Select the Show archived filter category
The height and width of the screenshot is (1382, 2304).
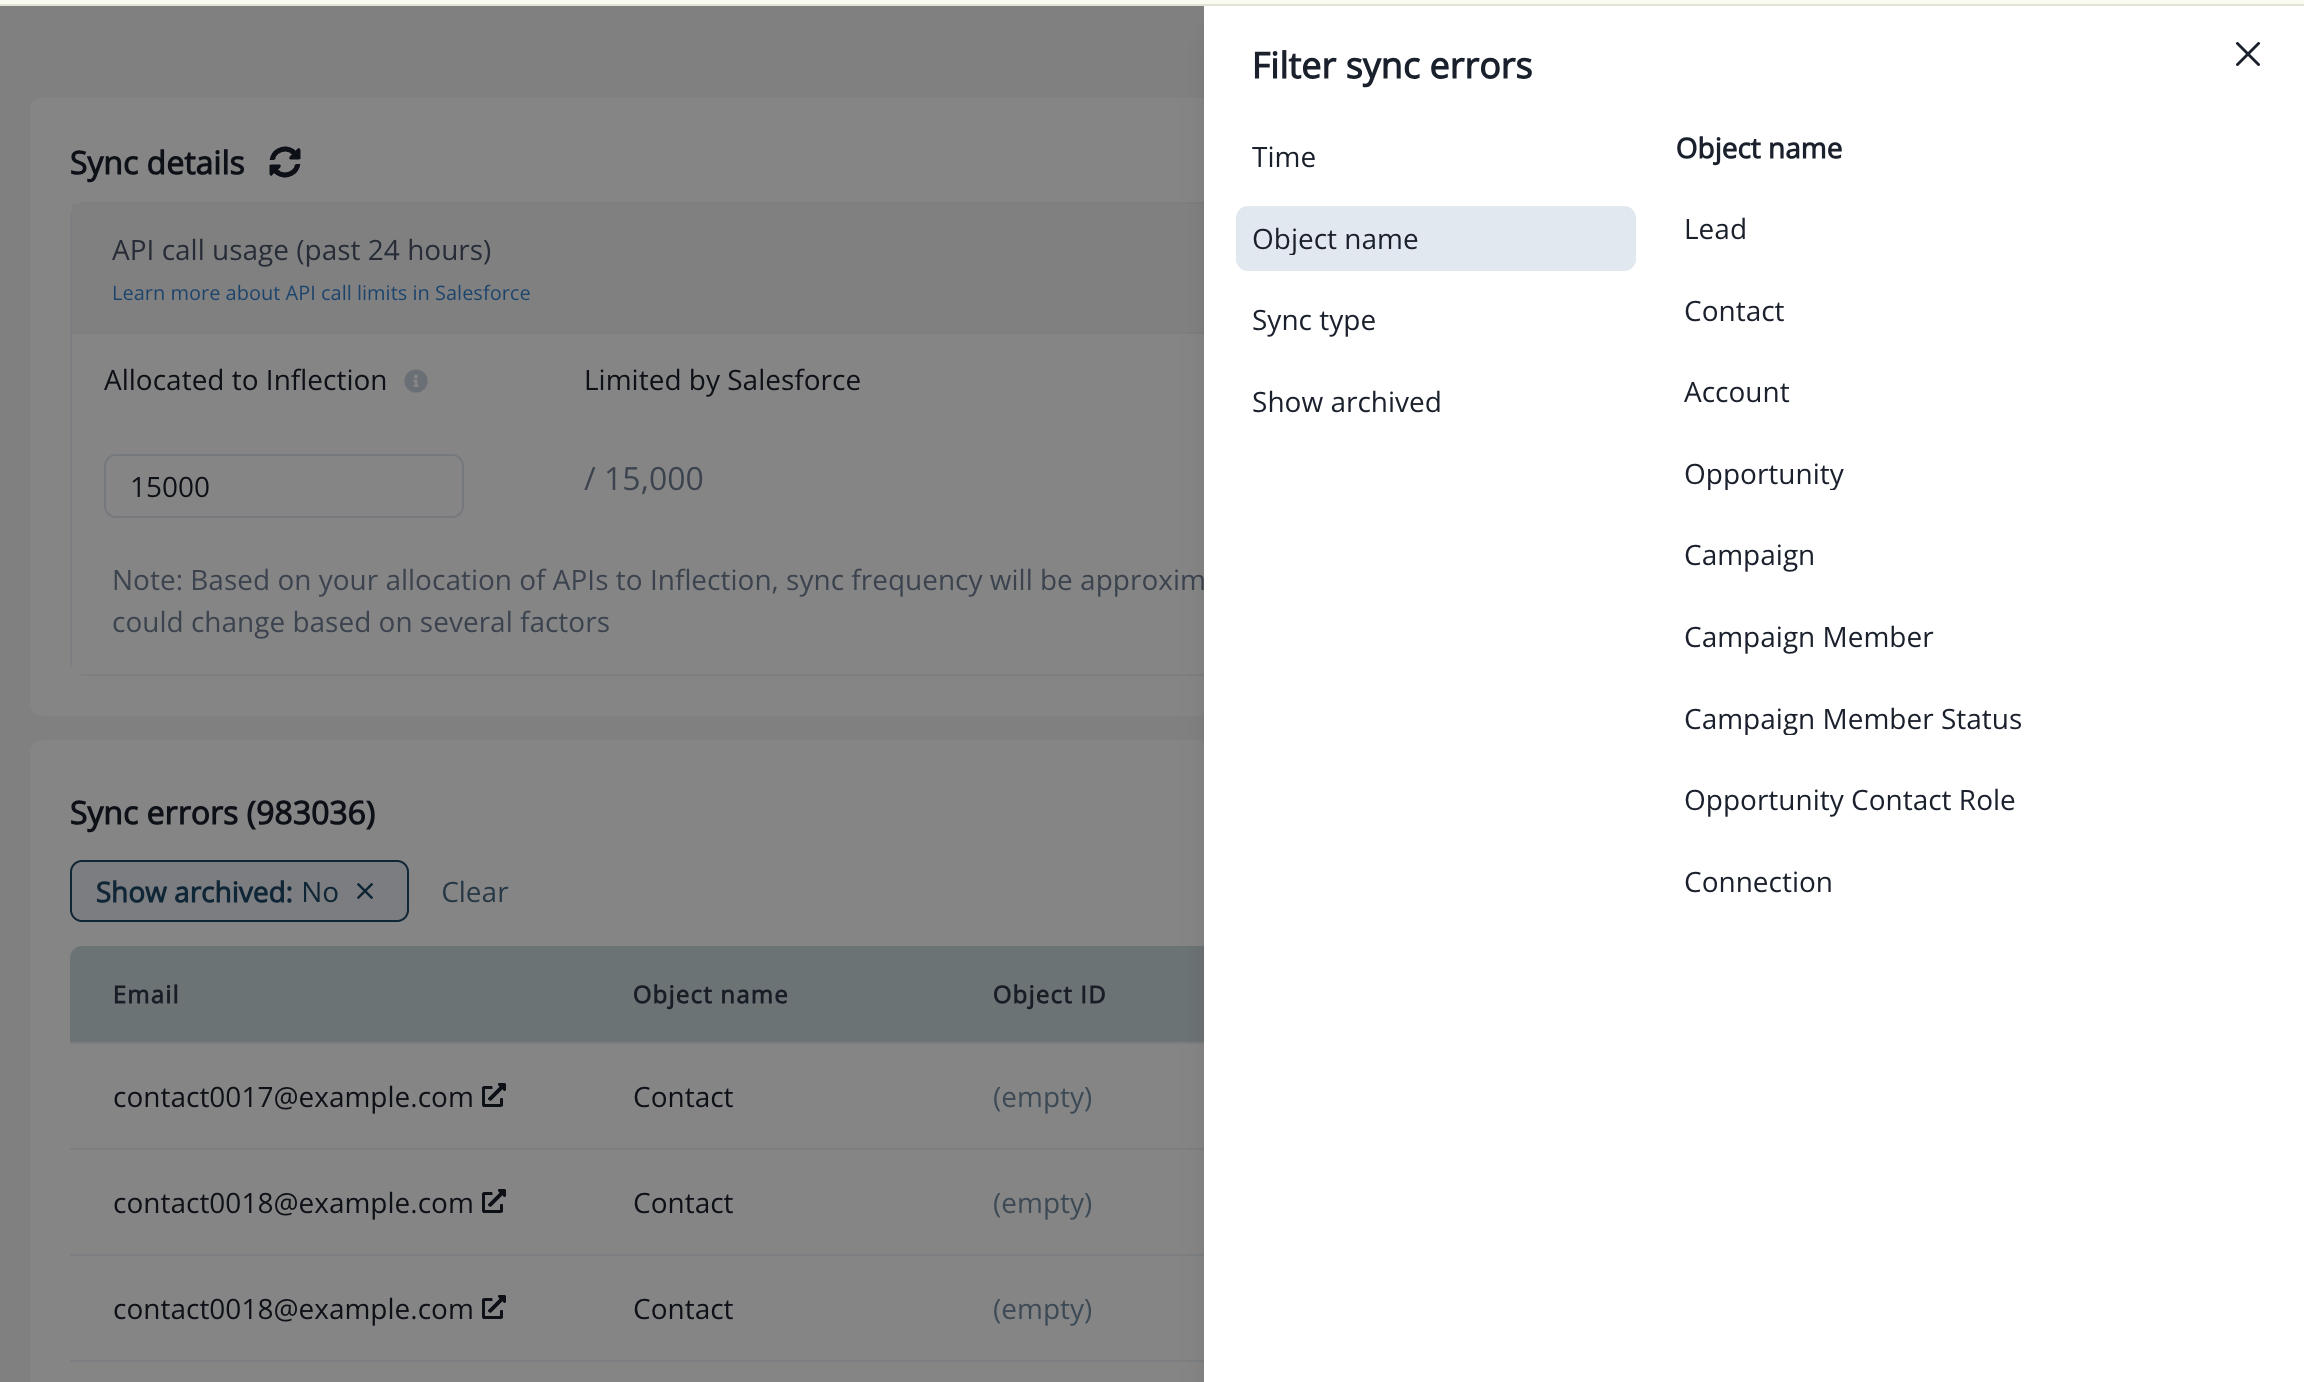click(1435, 402)
